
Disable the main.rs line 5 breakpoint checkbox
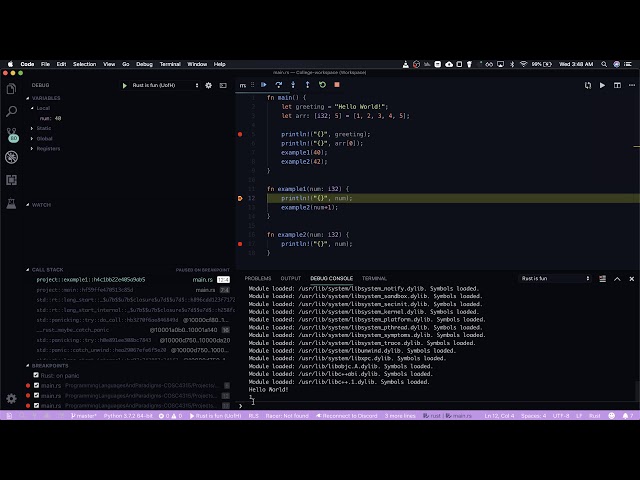click(x=36, y=385)
